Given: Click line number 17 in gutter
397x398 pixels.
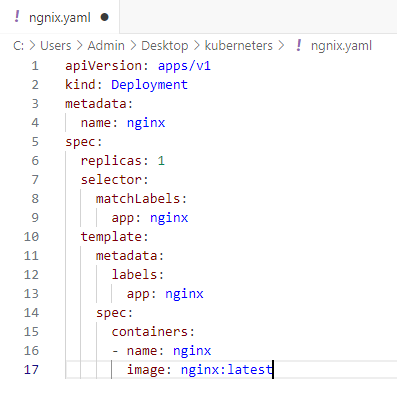Looking at the screenshot, I should pos(31,370).
